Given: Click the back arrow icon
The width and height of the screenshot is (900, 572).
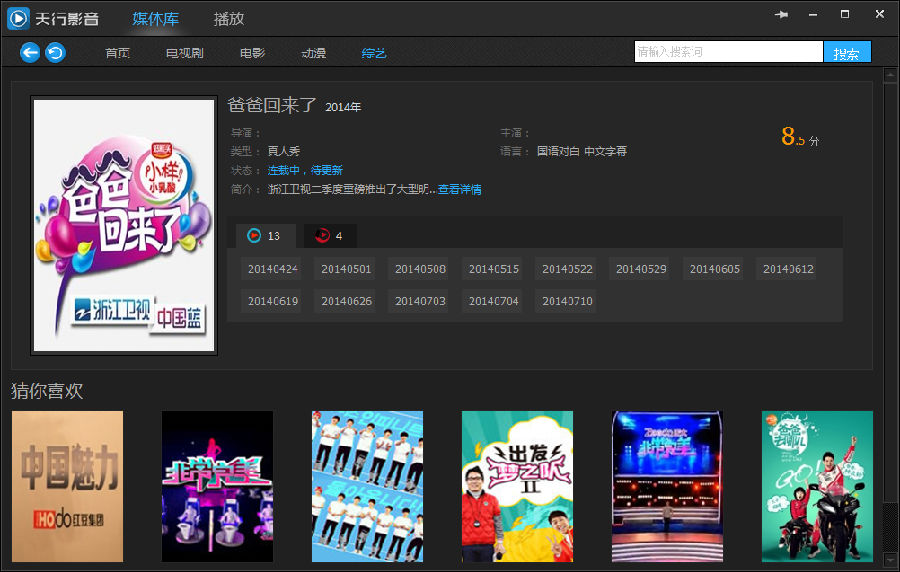Looking at the screenshot, I should pyautogui.click(x=30, y=53).
